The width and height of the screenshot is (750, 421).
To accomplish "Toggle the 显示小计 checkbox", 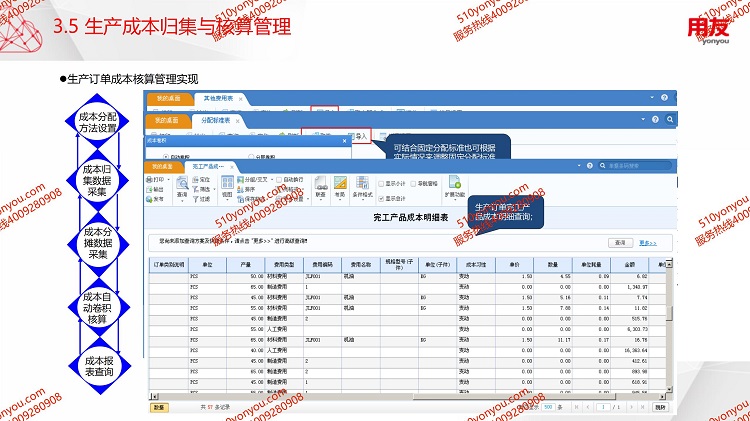I will click(x=383, y=184).
